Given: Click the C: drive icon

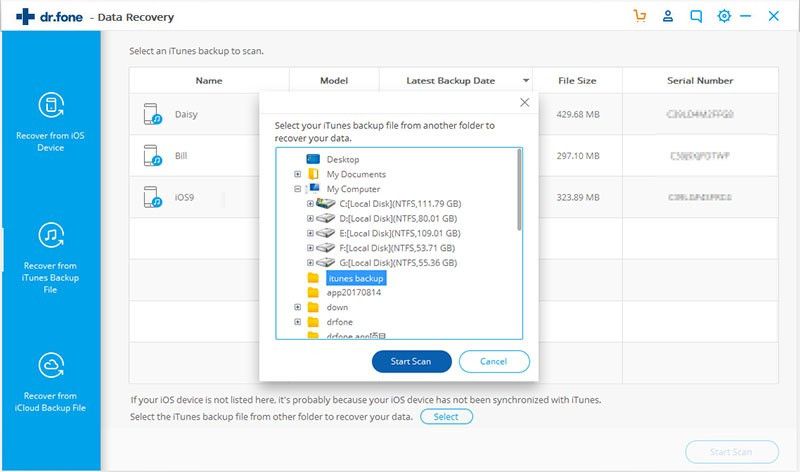Looking at the screenshot, I should coord(326,204).
